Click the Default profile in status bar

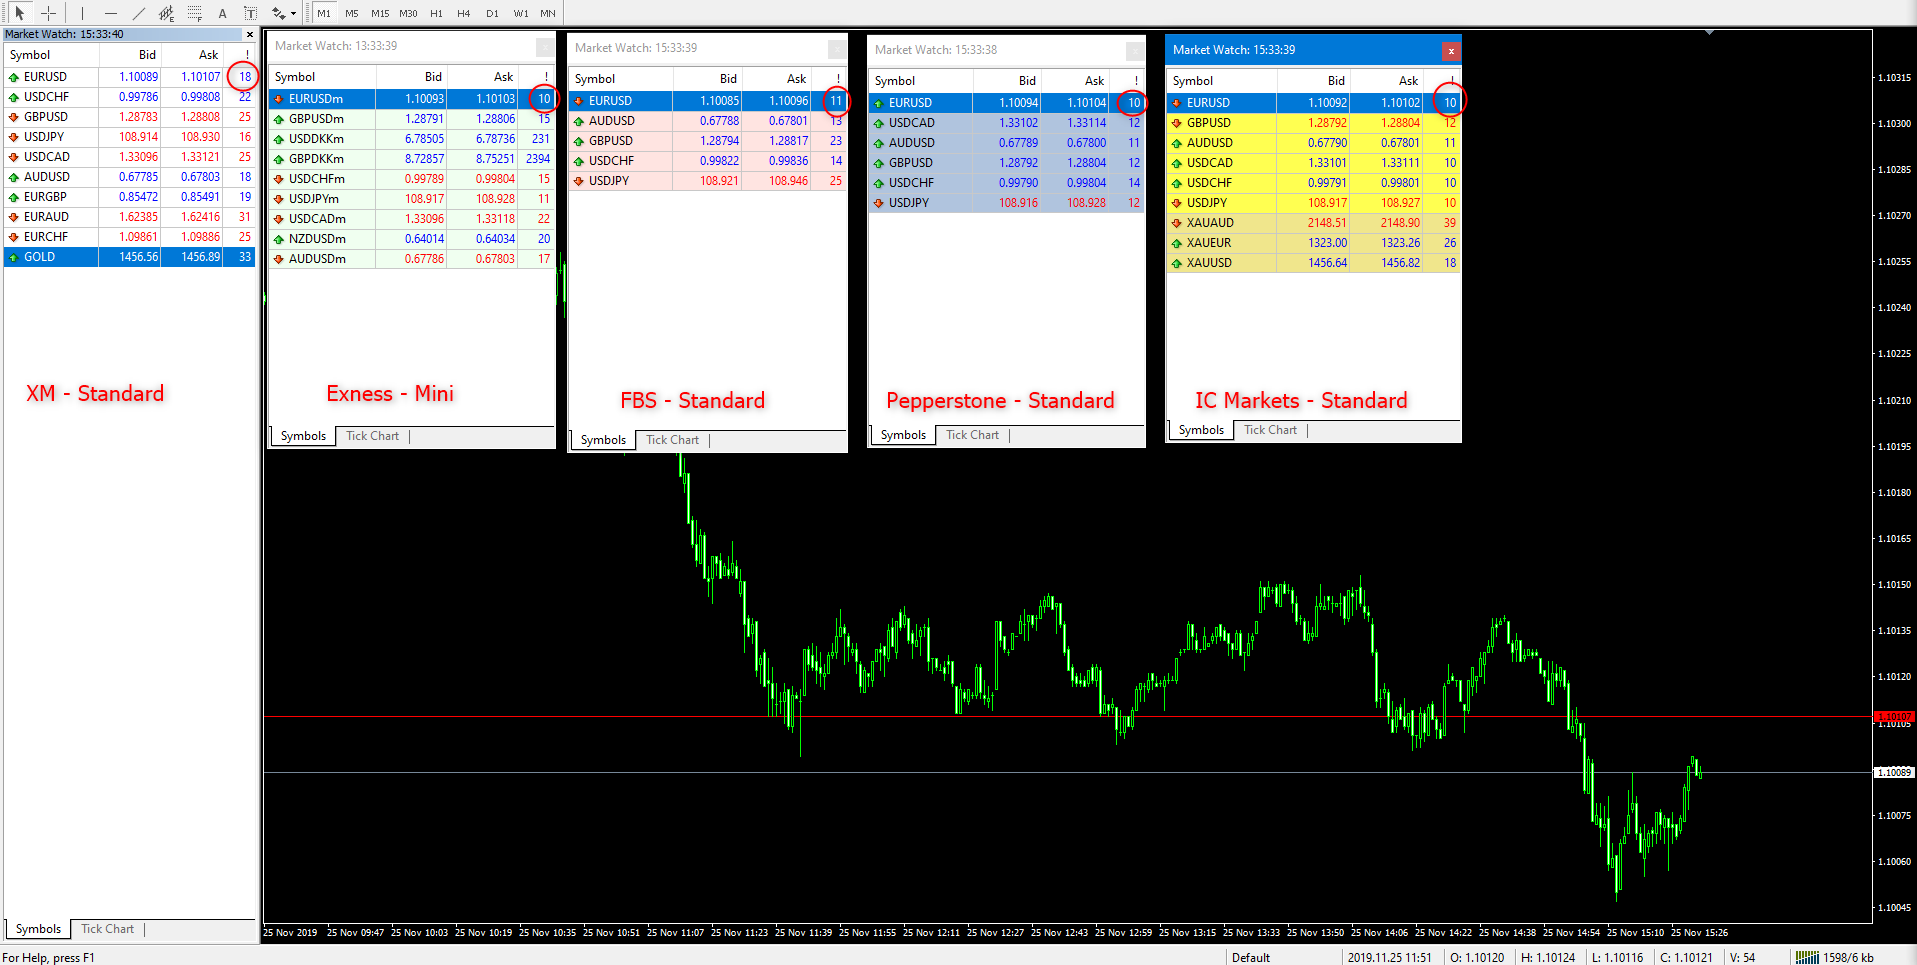pos(1251,957)
